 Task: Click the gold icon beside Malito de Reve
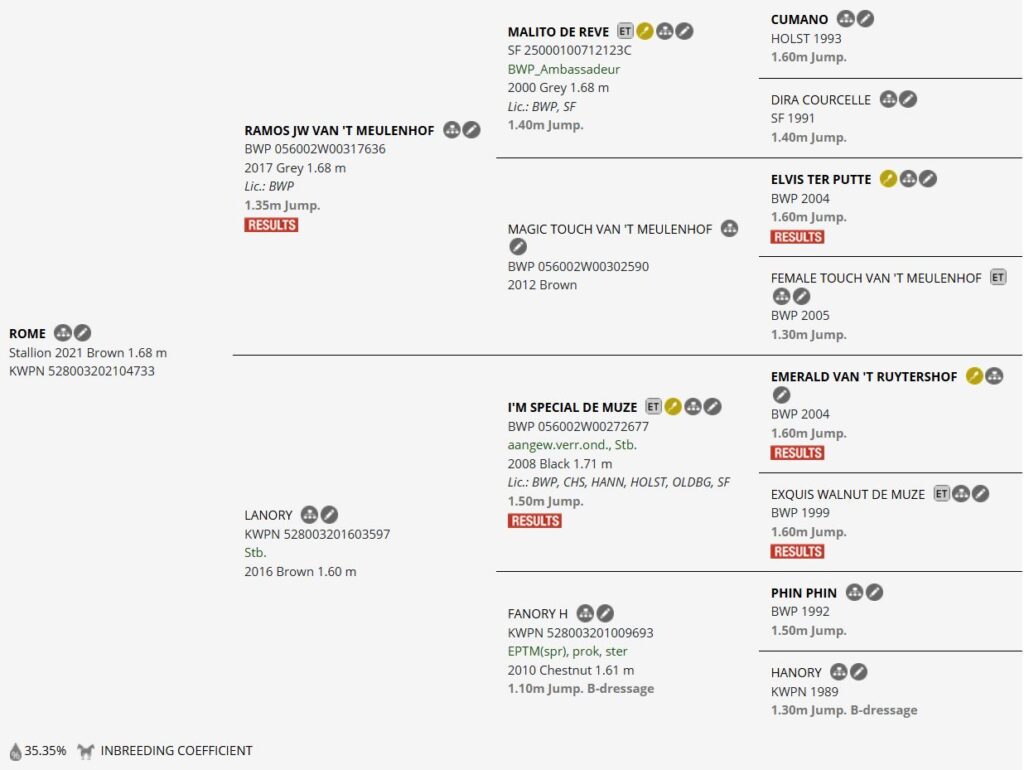click(x=645, y=31)
